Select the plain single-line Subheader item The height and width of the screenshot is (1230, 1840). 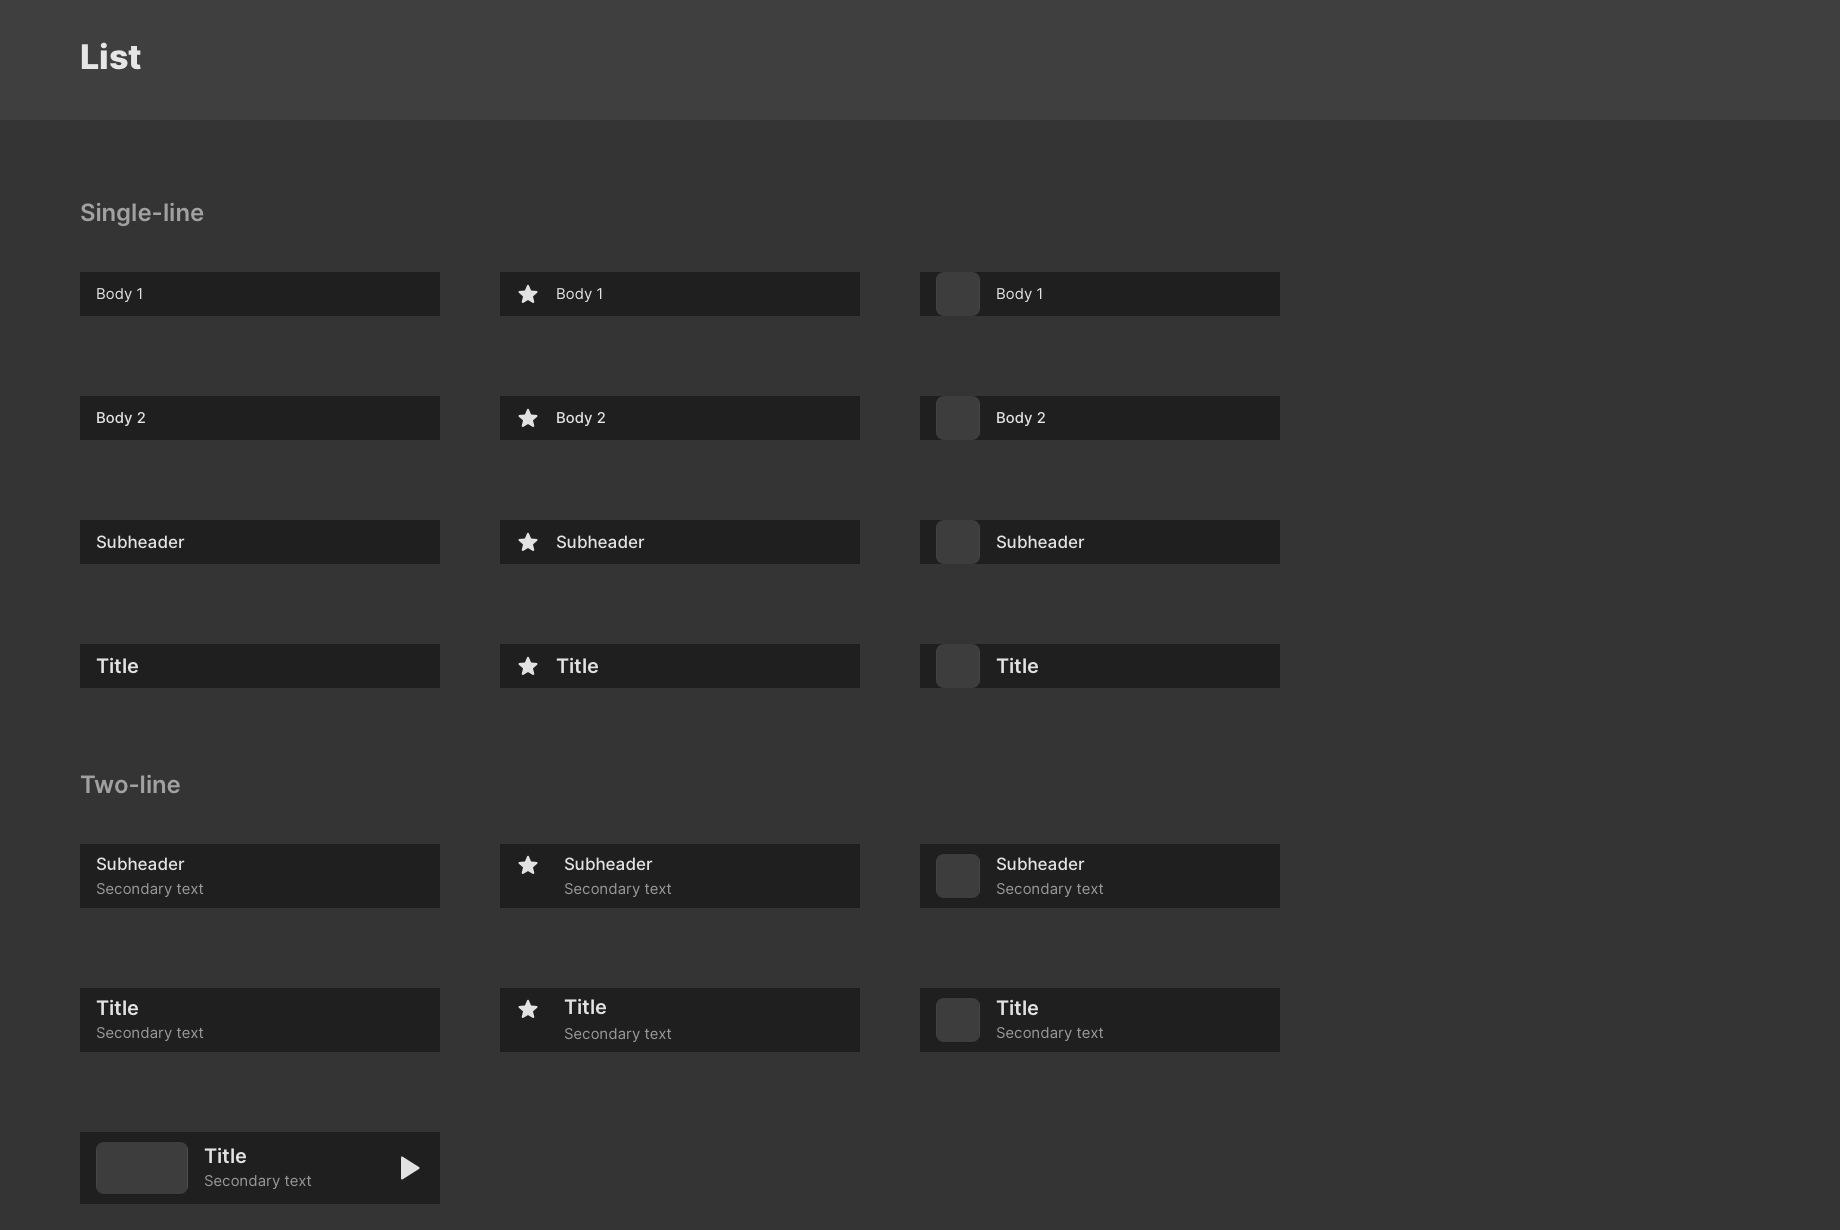[260, 542]
